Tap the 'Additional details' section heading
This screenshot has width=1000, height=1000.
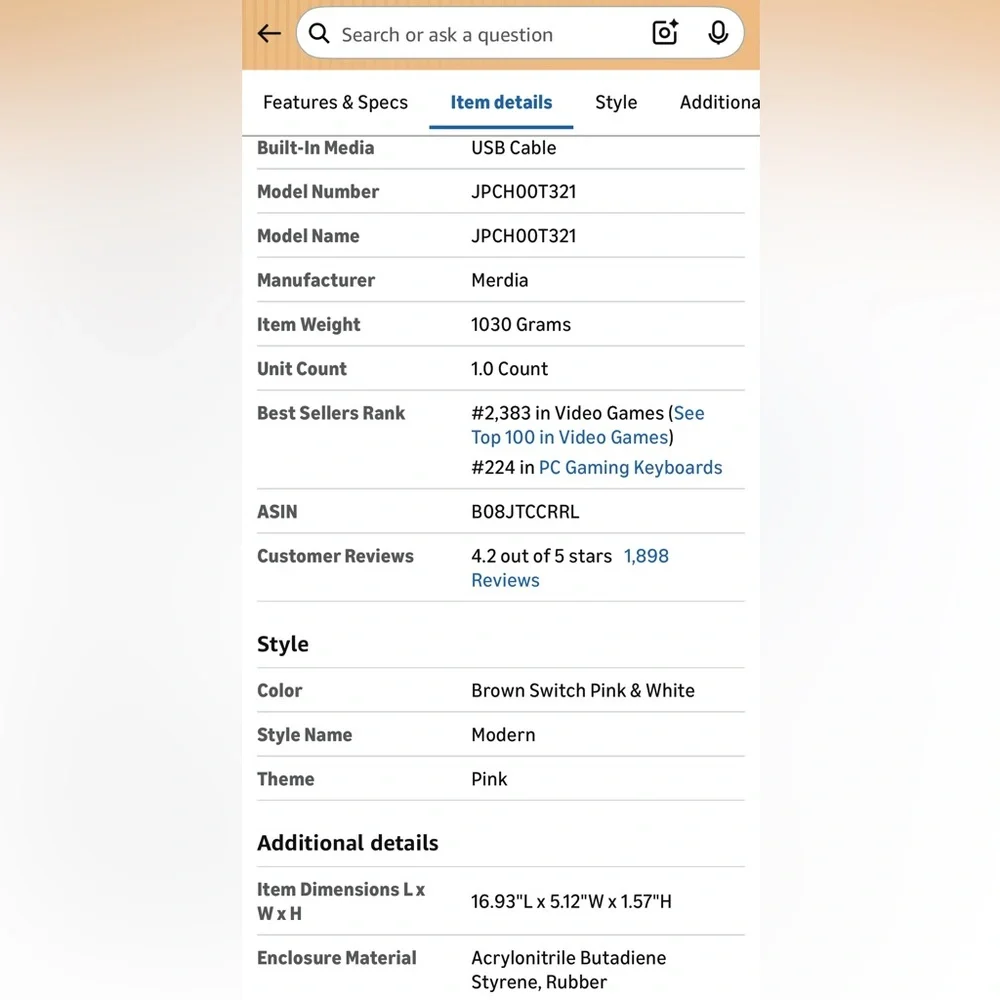point(348,842)
